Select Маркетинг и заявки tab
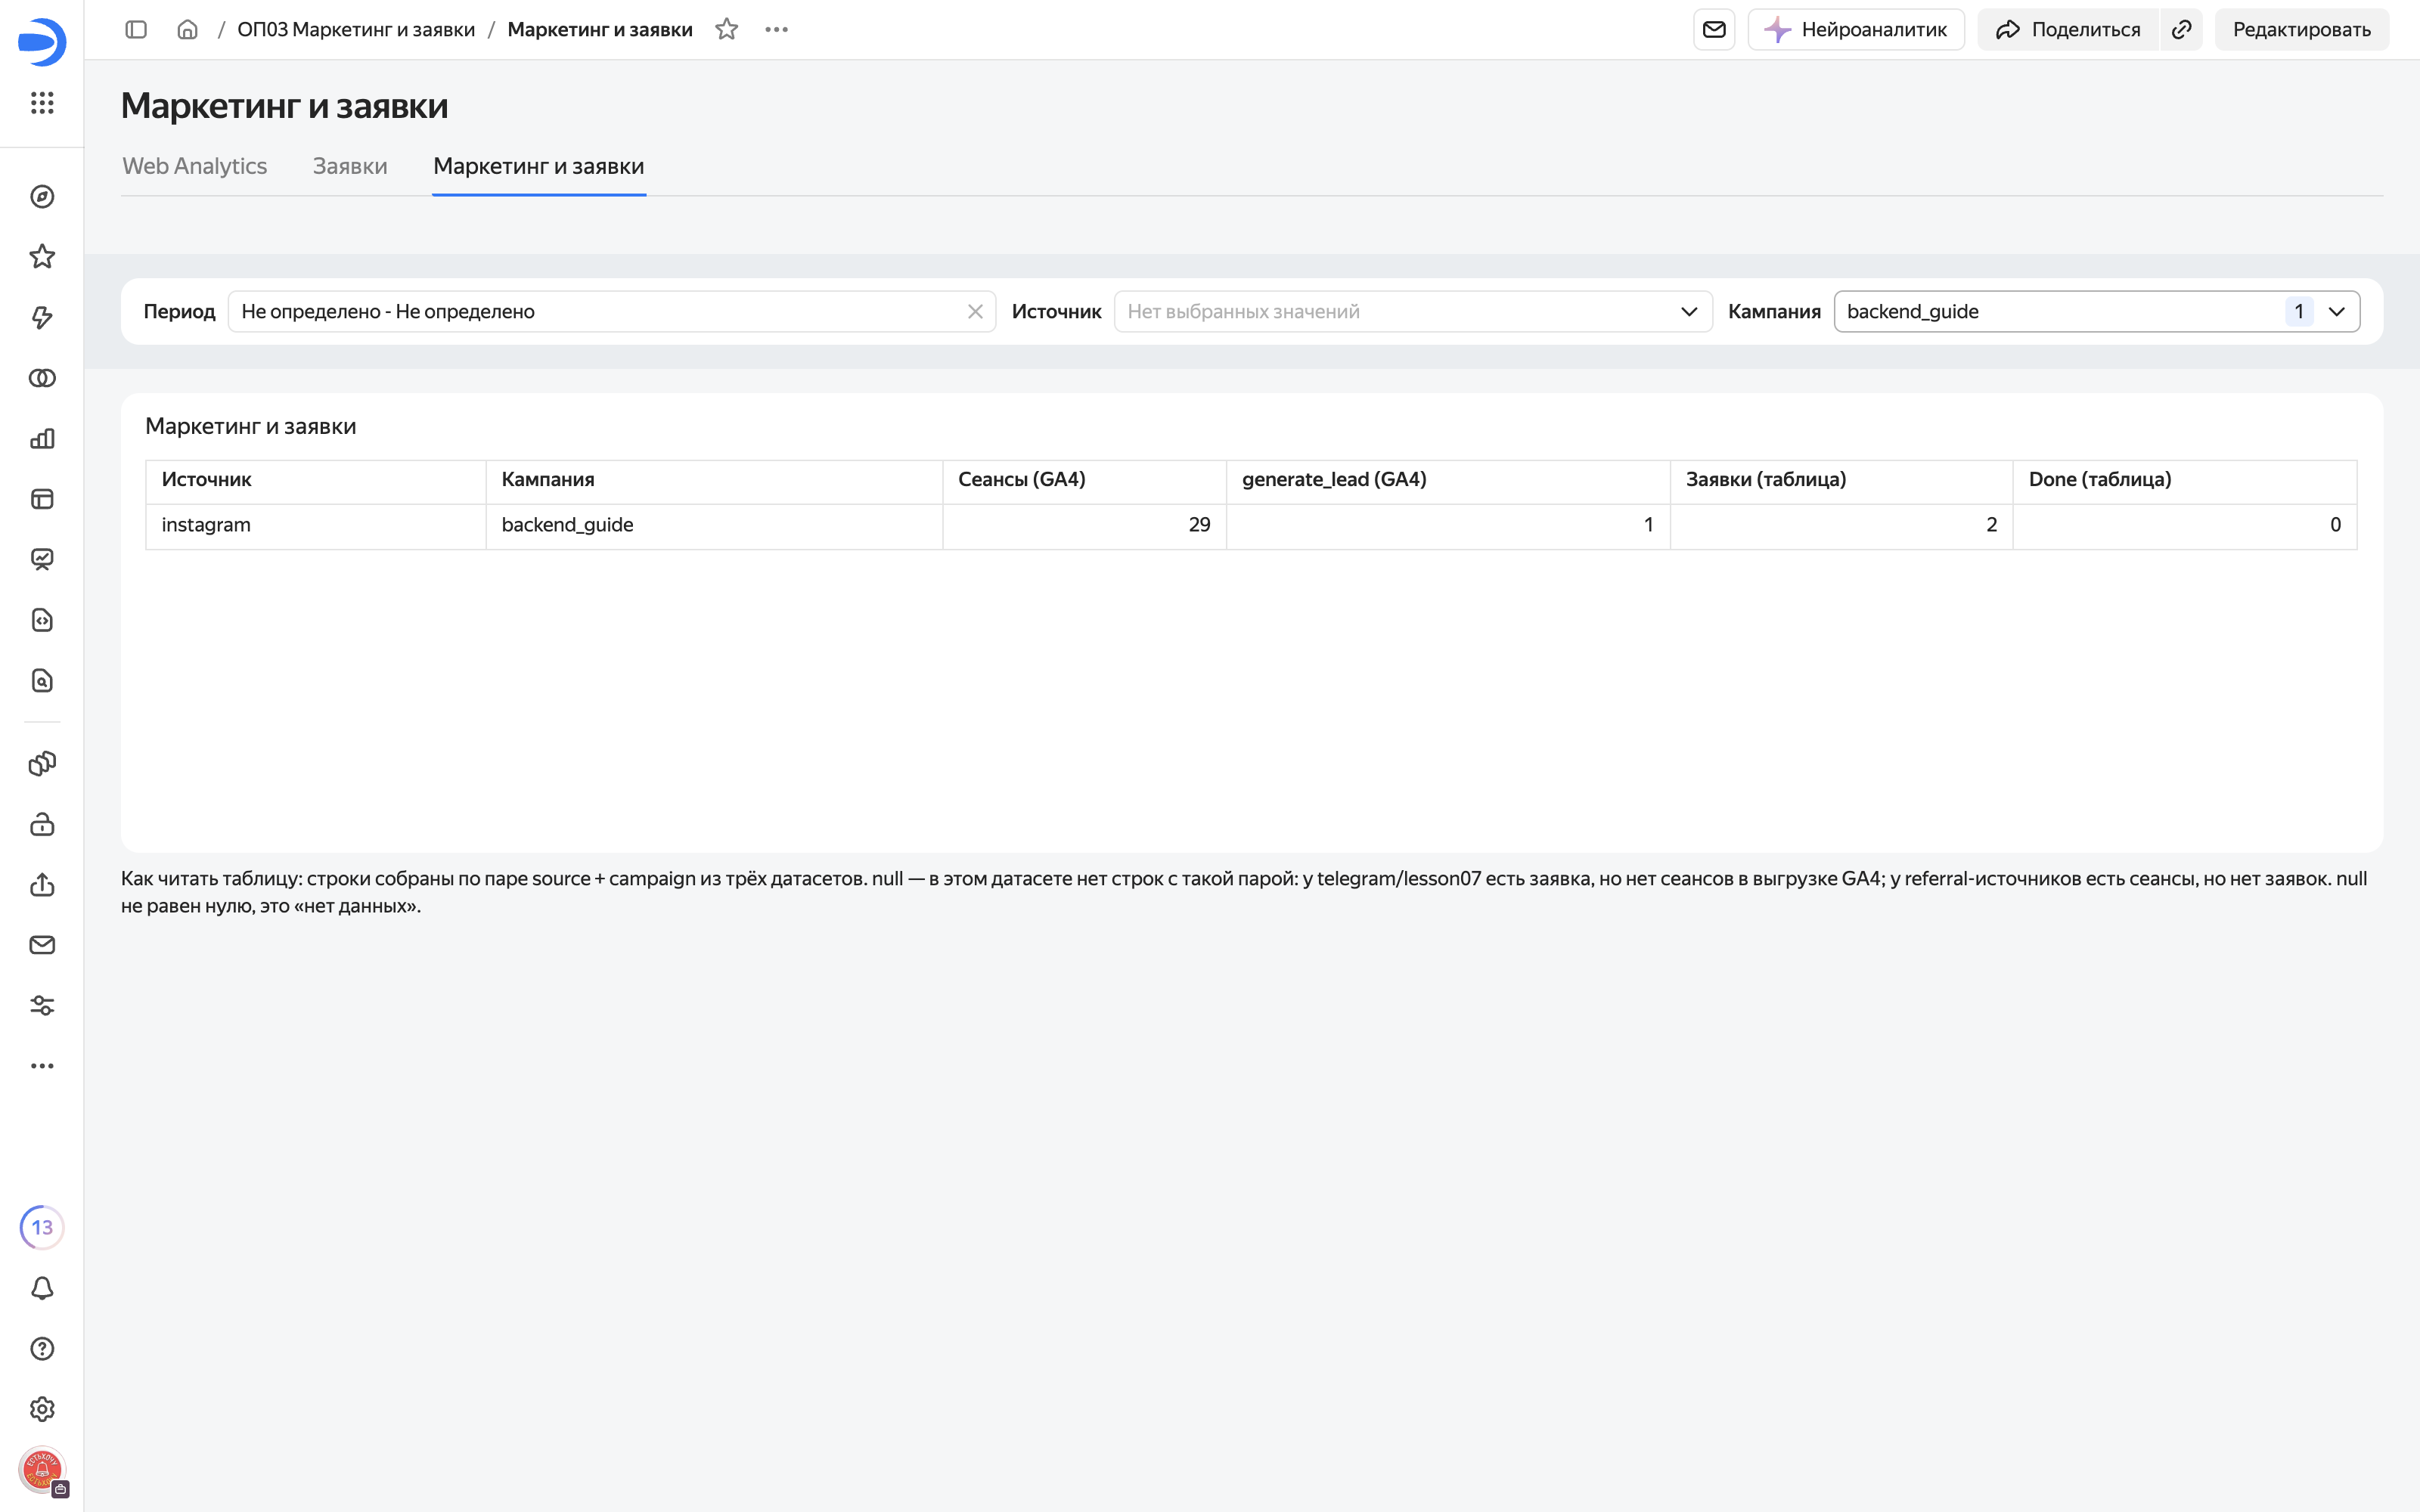Screen dimensions: 2420x1512 539,166
